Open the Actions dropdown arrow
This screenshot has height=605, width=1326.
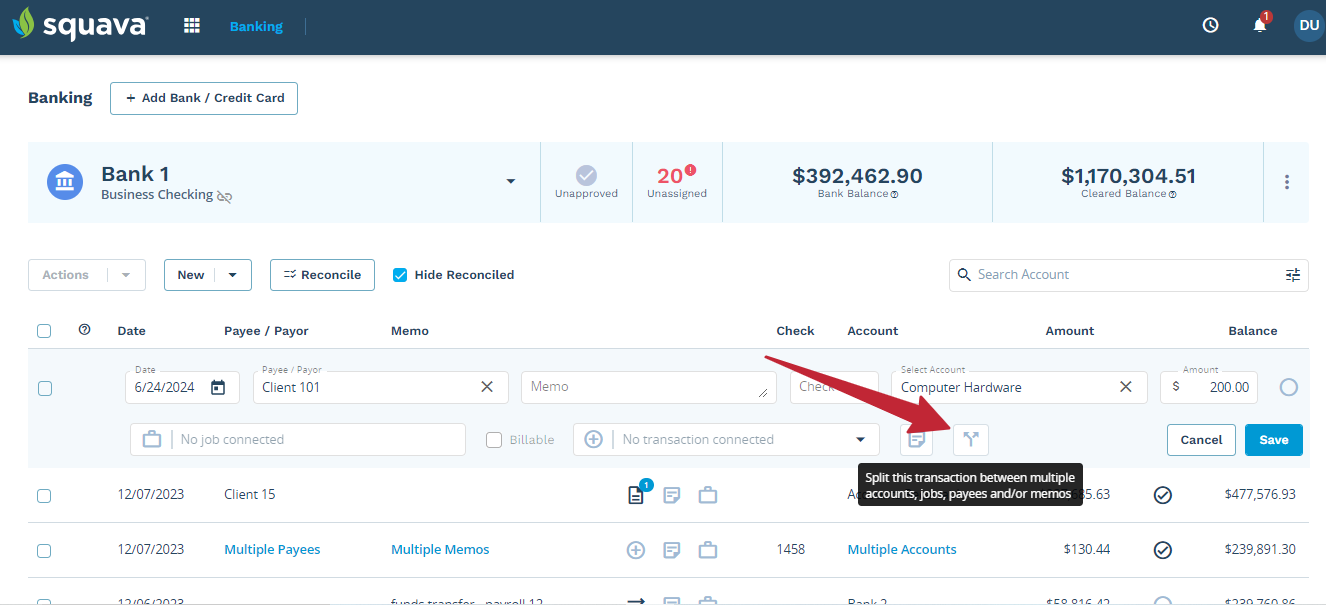126,275
